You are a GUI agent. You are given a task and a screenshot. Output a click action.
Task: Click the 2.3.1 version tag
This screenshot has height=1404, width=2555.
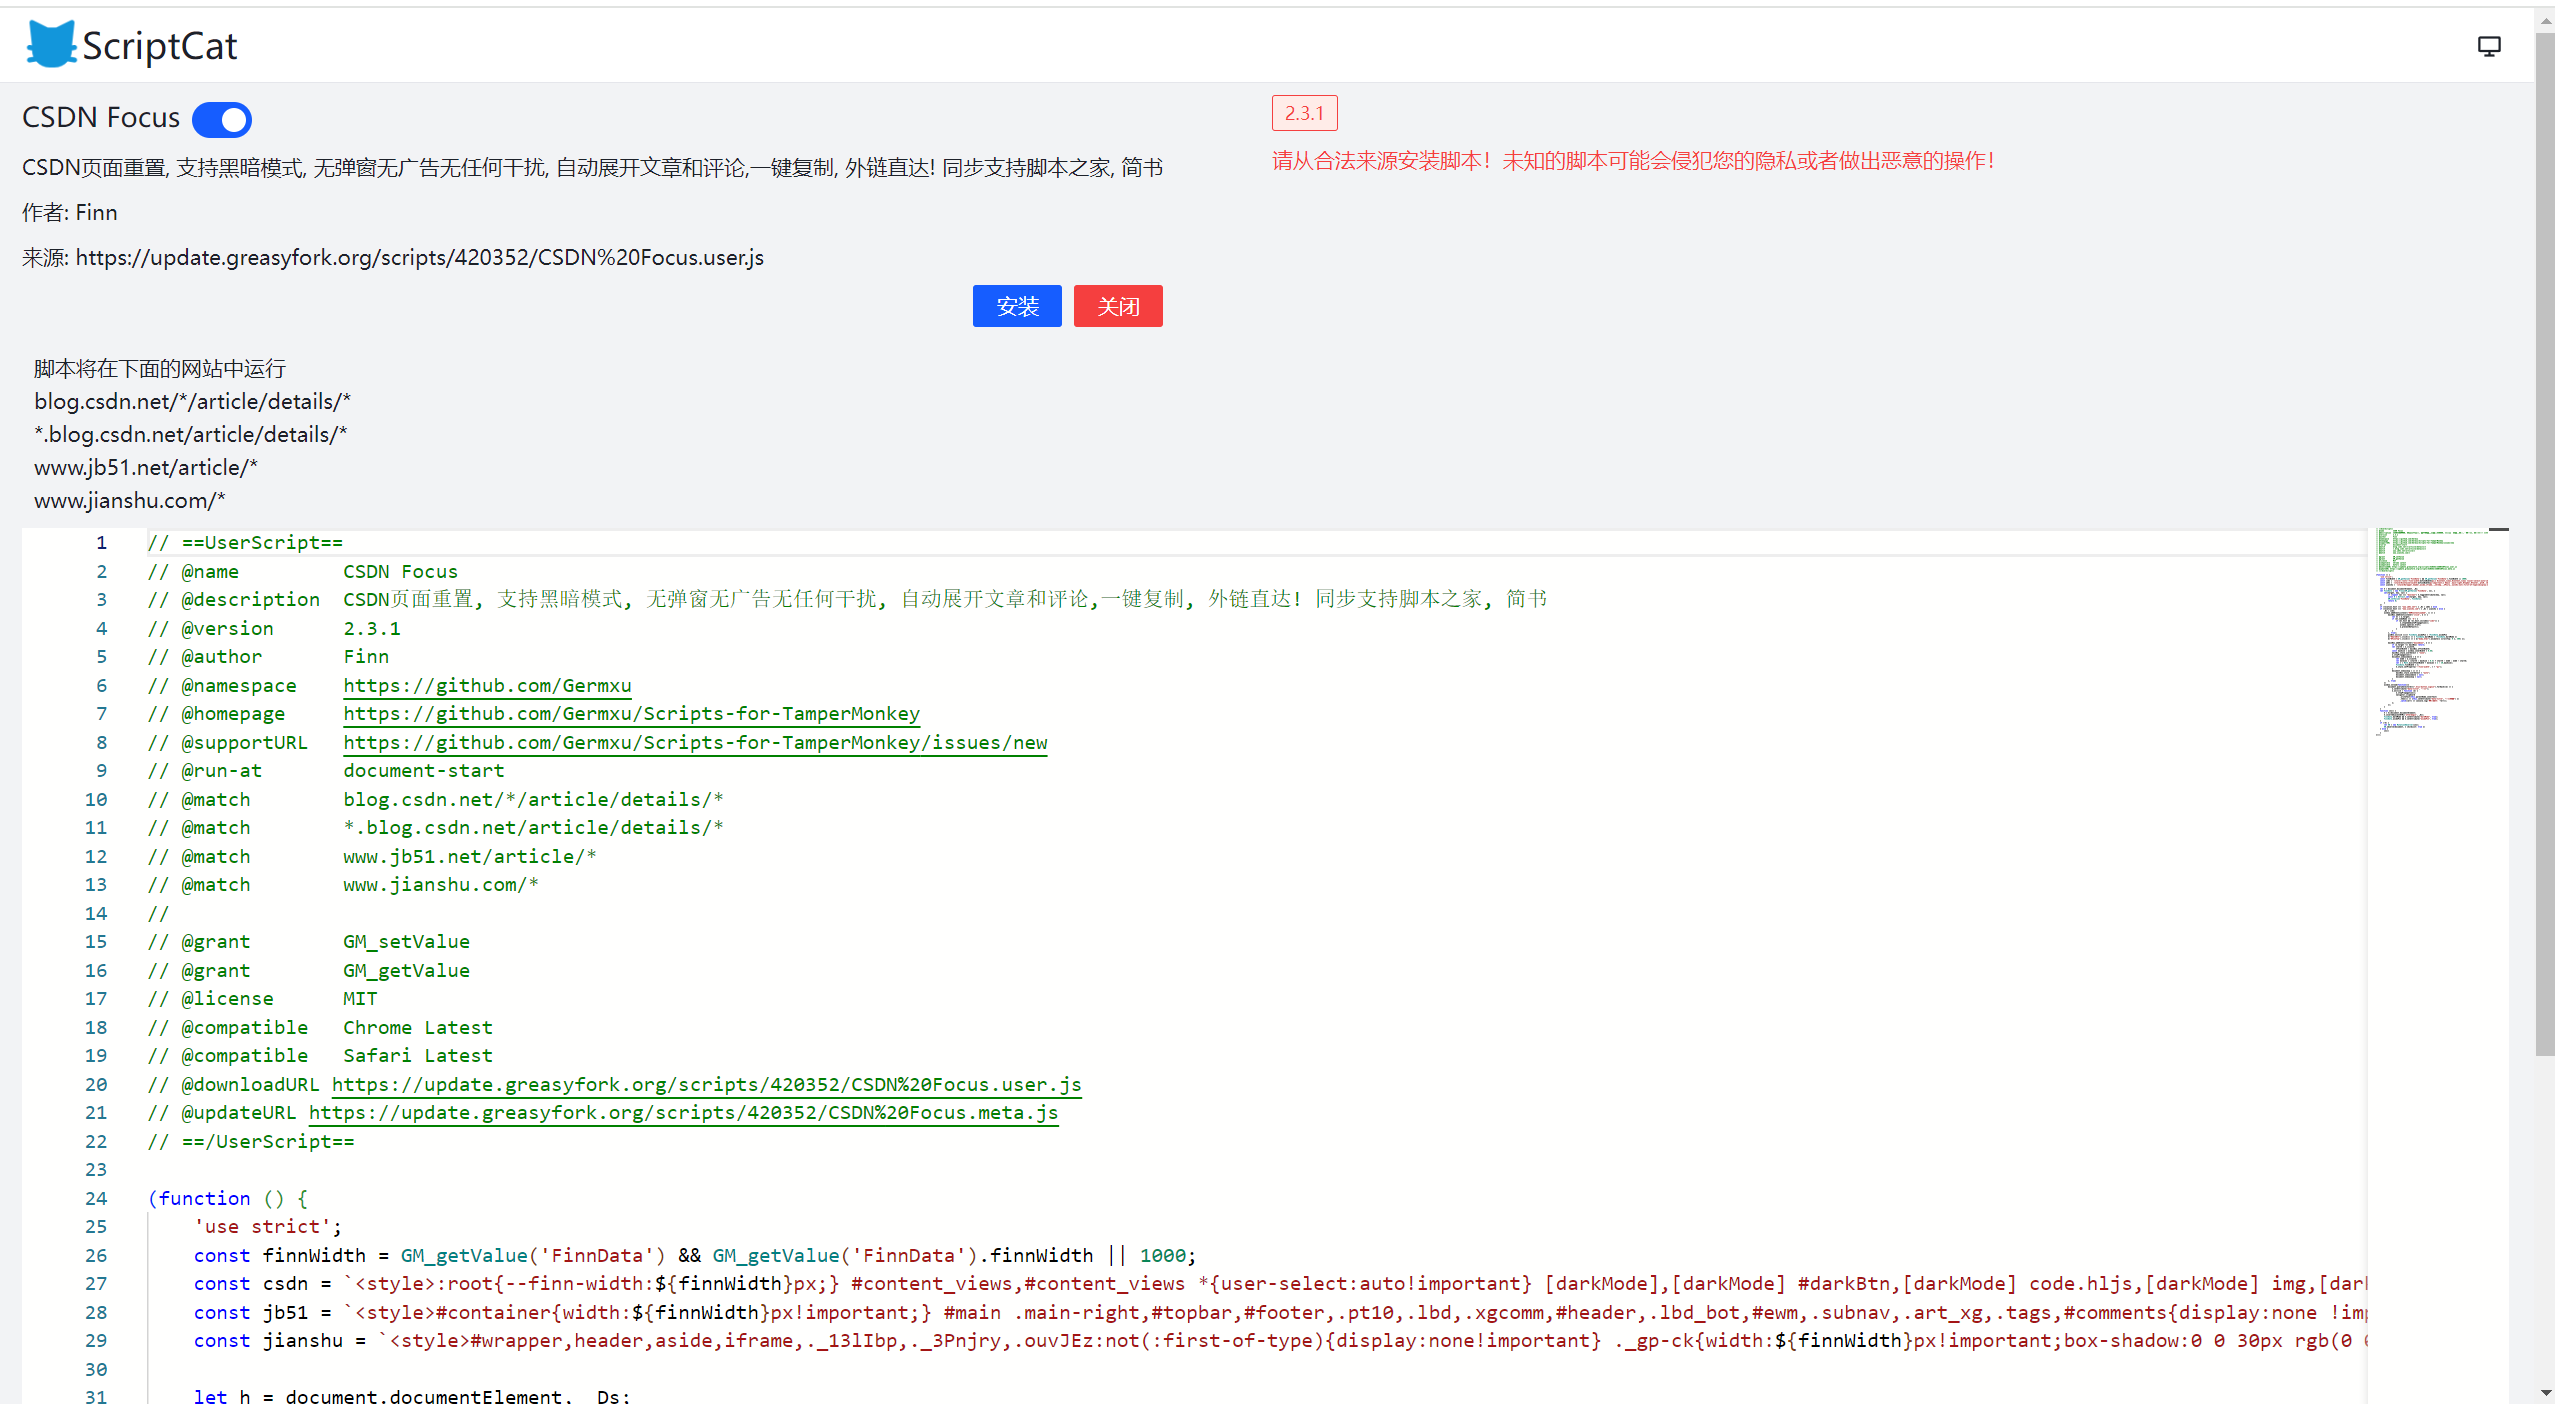[x=1303, y=114]
